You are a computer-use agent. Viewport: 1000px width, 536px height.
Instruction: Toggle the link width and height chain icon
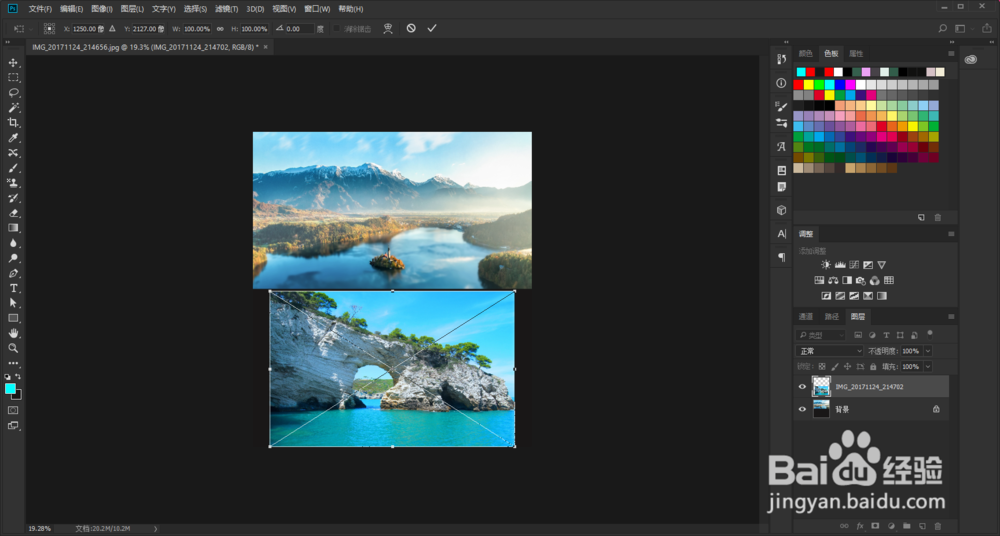(220, 29)
